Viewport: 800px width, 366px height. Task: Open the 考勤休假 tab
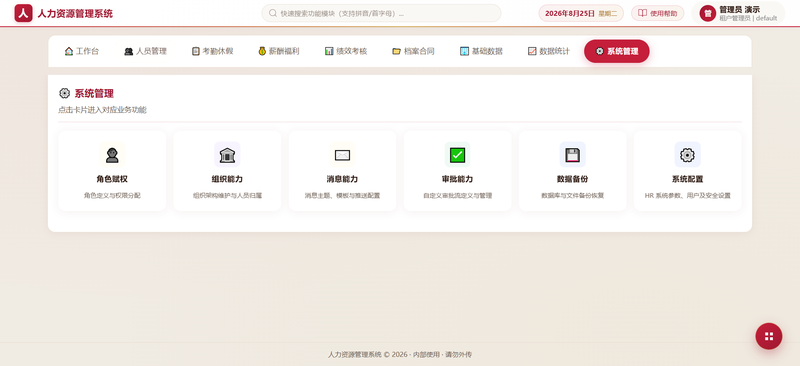pyautogui.click(x=213, y=51)
